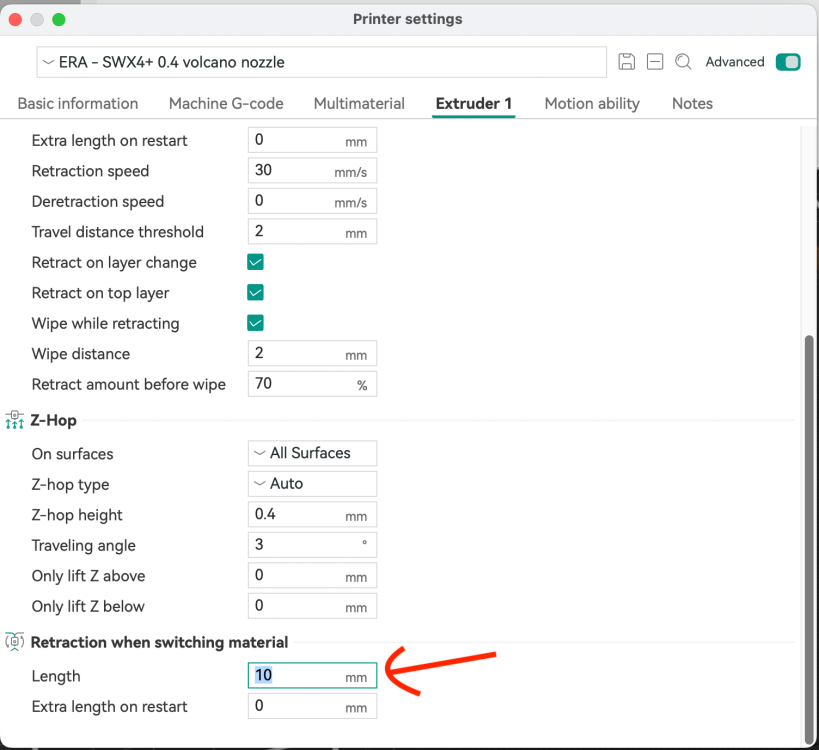Viewport: 819px width, 750px height.
Task: Switch to the Machine G-code tab
Action: click(x=226, y=104)
